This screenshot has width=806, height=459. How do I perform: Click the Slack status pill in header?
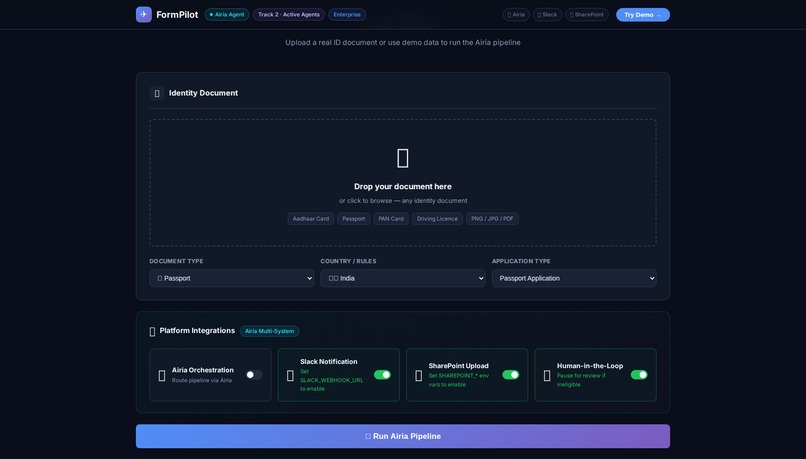click(x=547, y=14)
